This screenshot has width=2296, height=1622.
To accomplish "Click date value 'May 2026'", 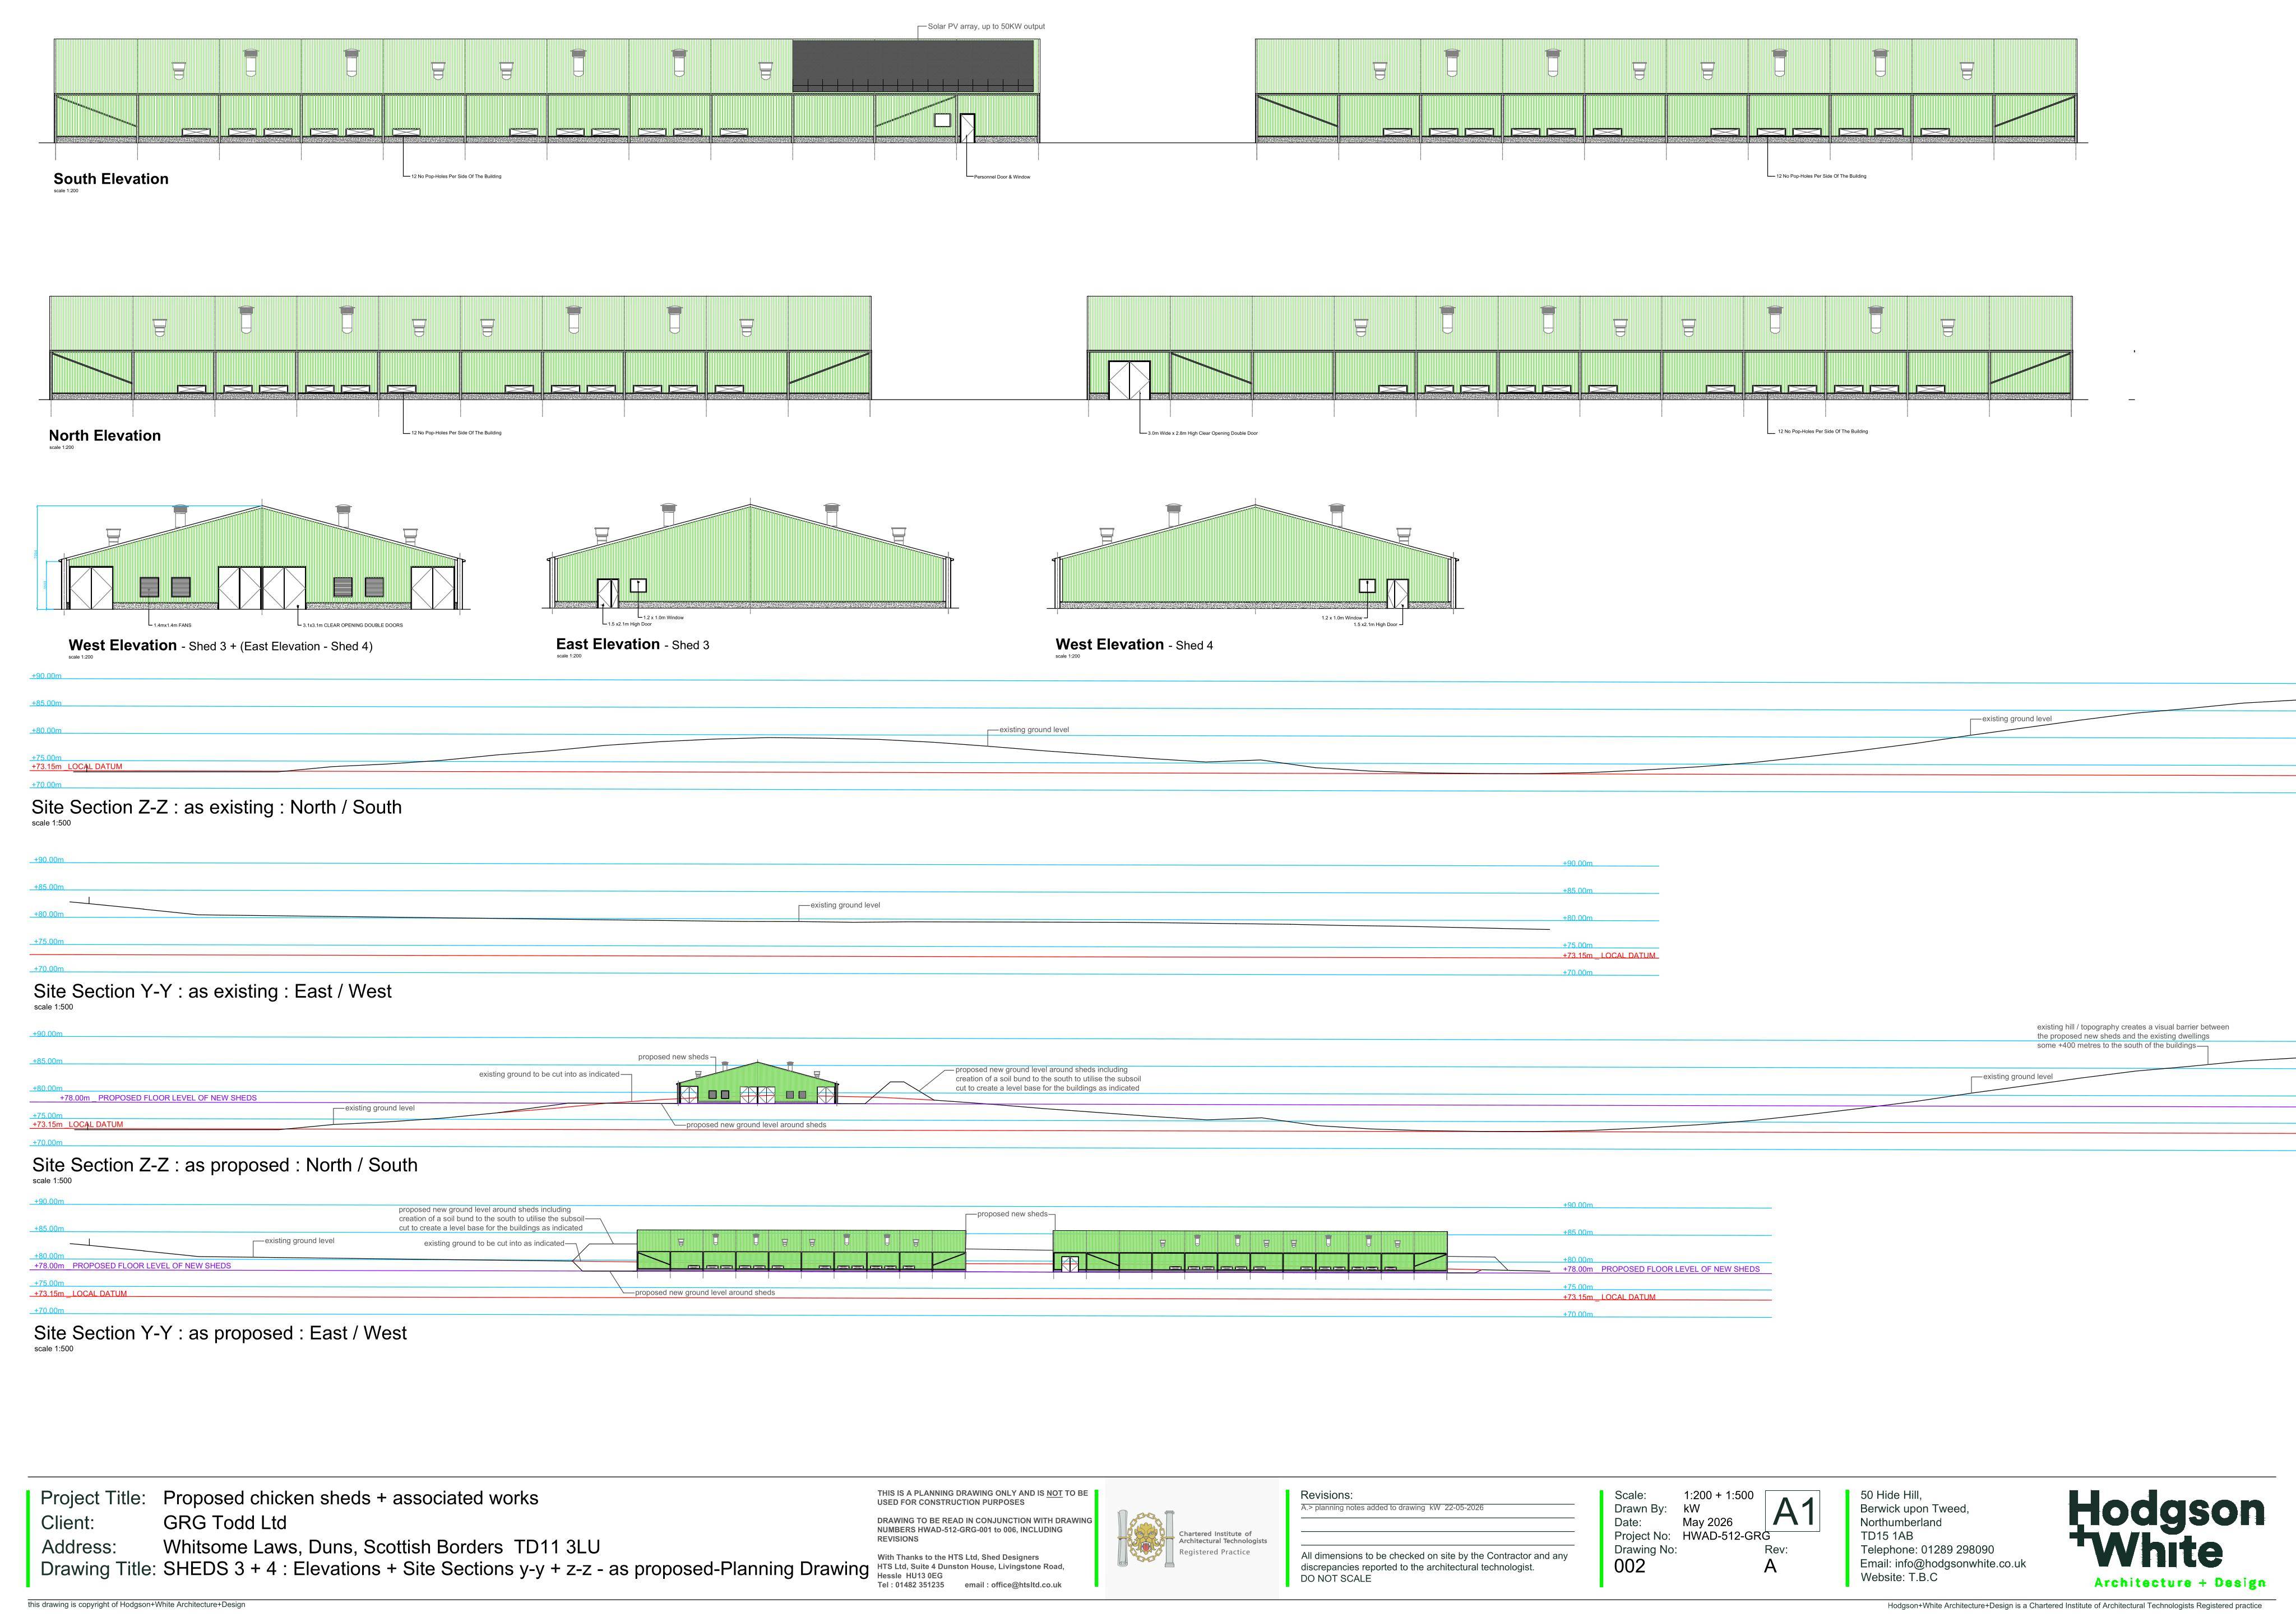I will point(1708,1522).
